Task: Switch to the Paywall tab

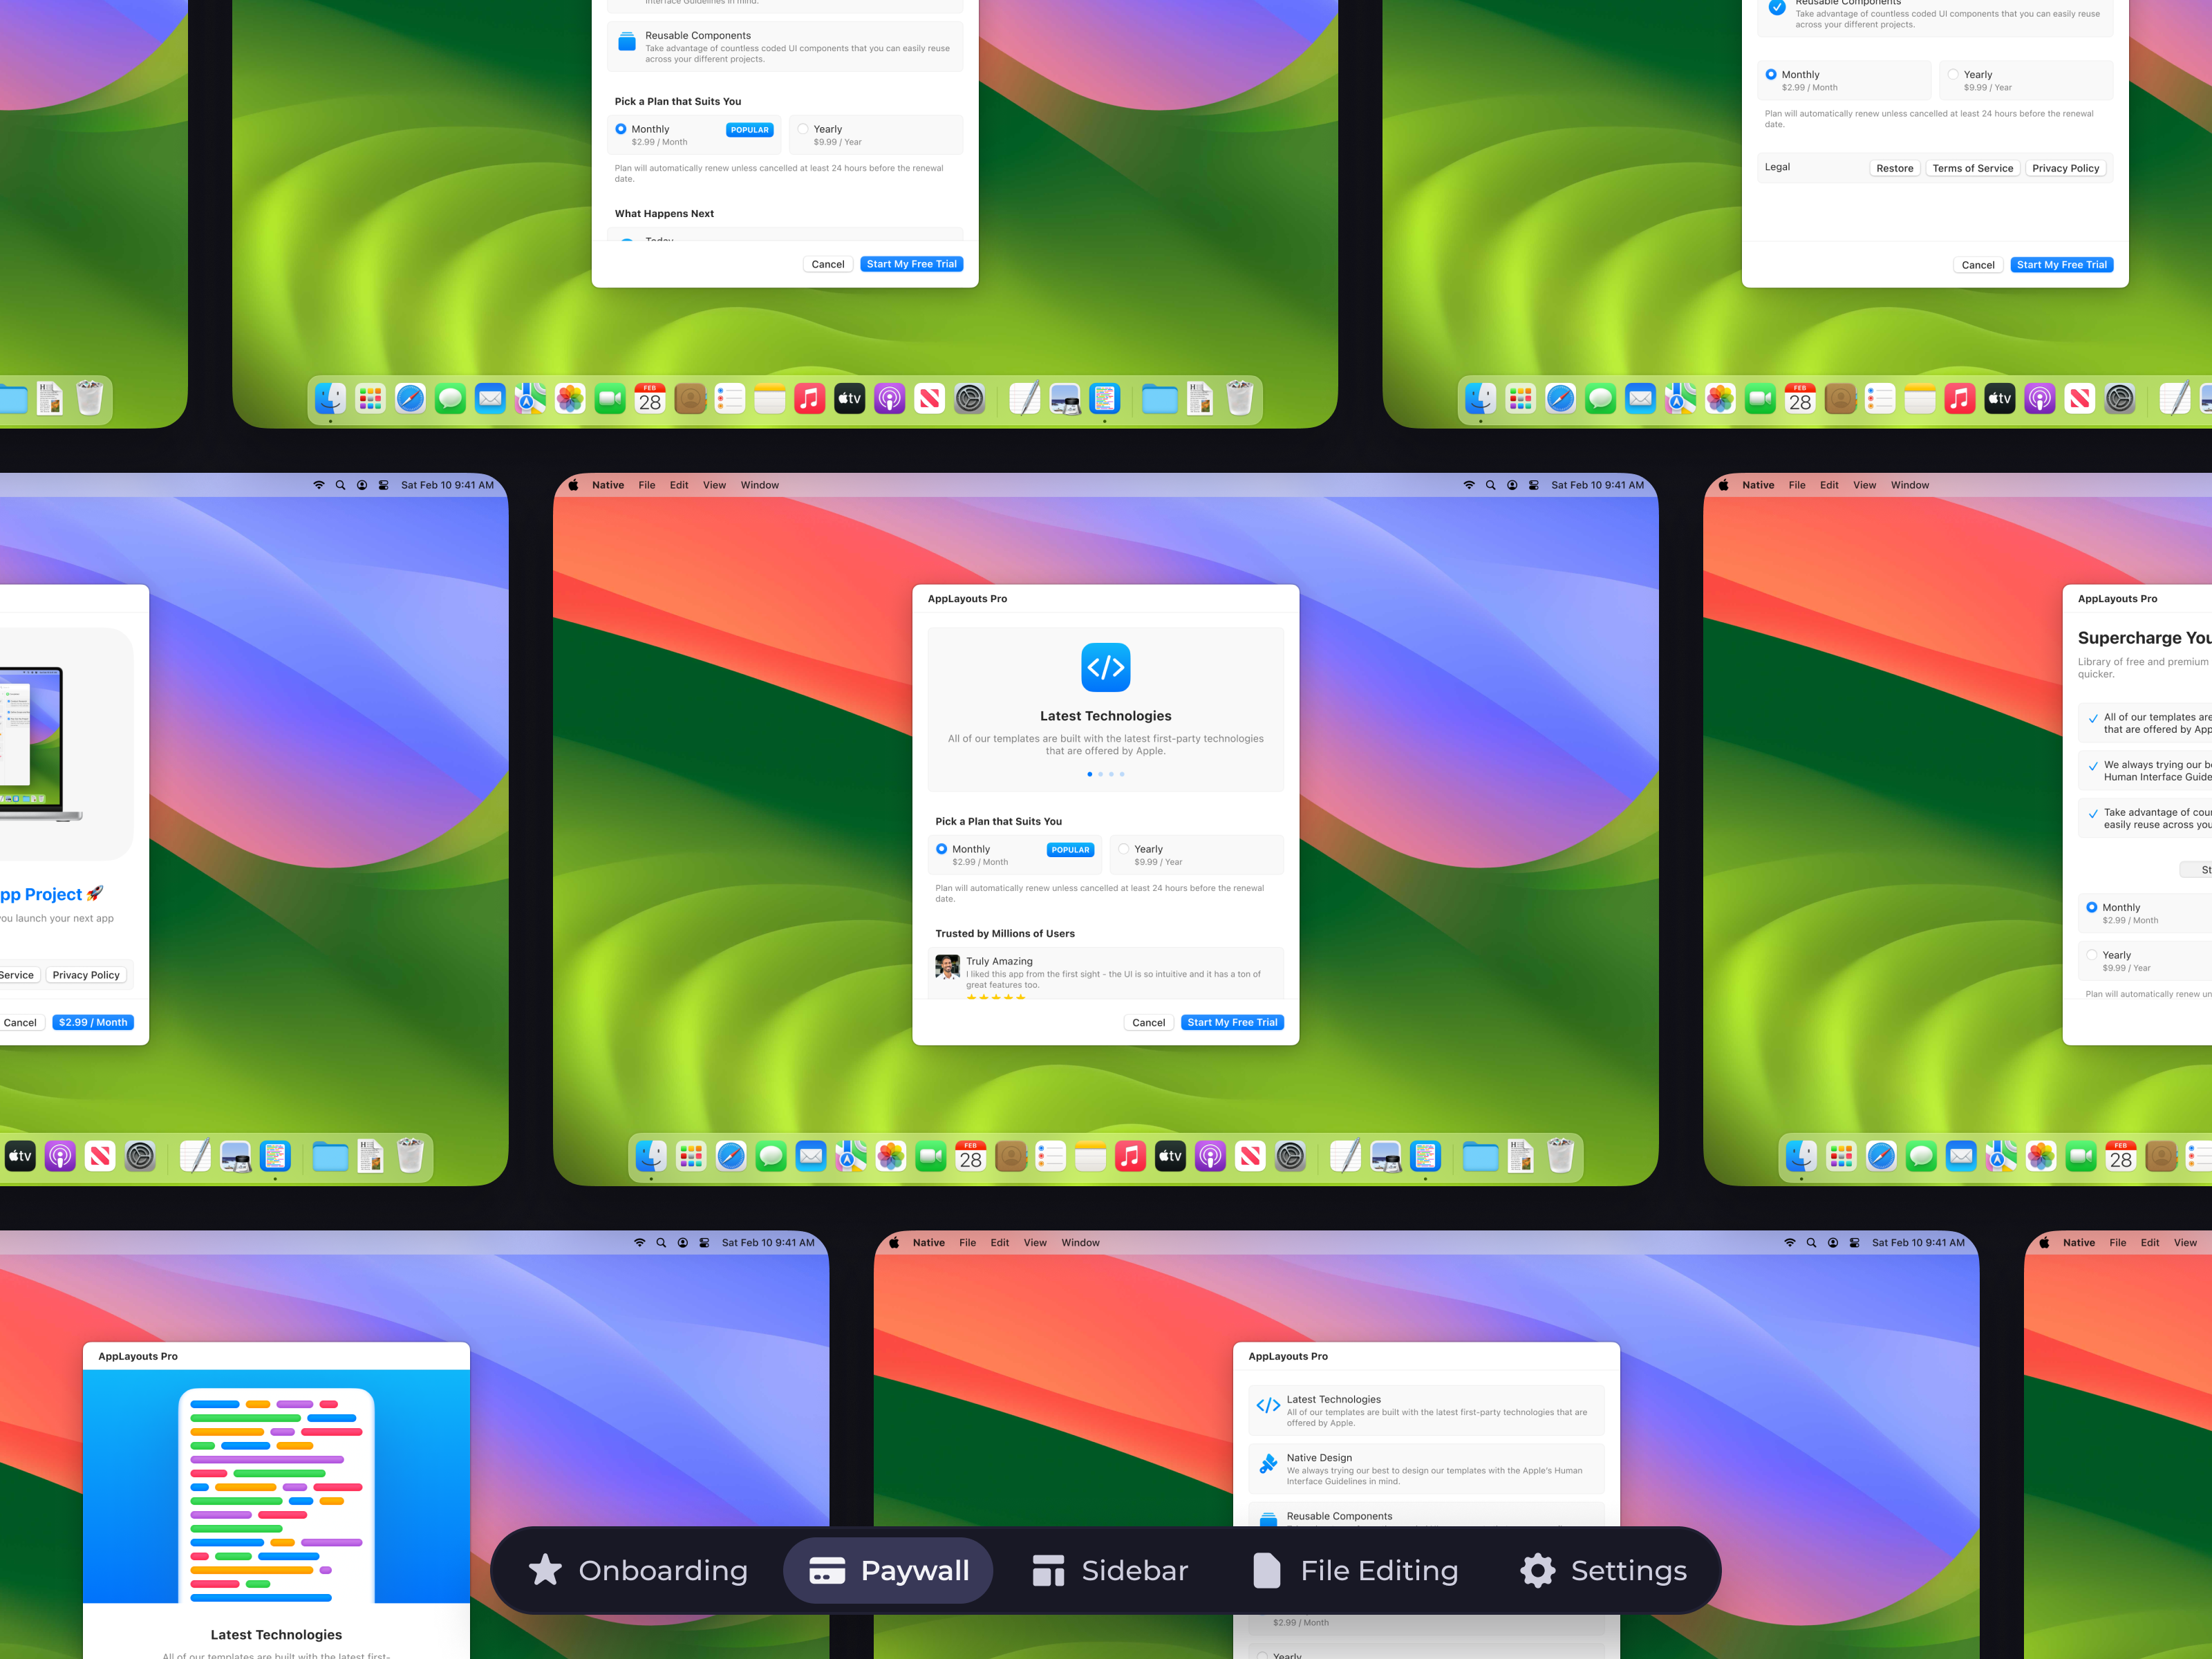Action: pyautogui.click(x=888, y=1570)
